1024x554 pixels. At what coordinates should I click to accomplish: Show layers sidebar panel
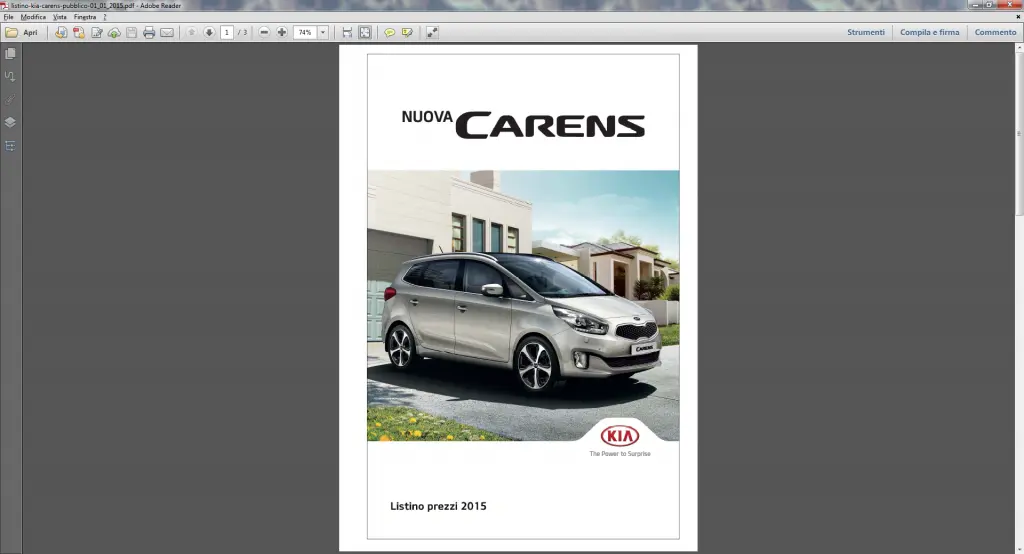(x=10, y=122)
